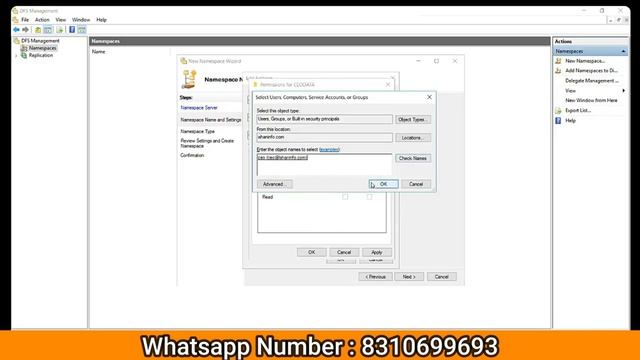Tick the Allow checkbox for Read permission
Screen dimensions: 640x360
(x=345, y=197)
